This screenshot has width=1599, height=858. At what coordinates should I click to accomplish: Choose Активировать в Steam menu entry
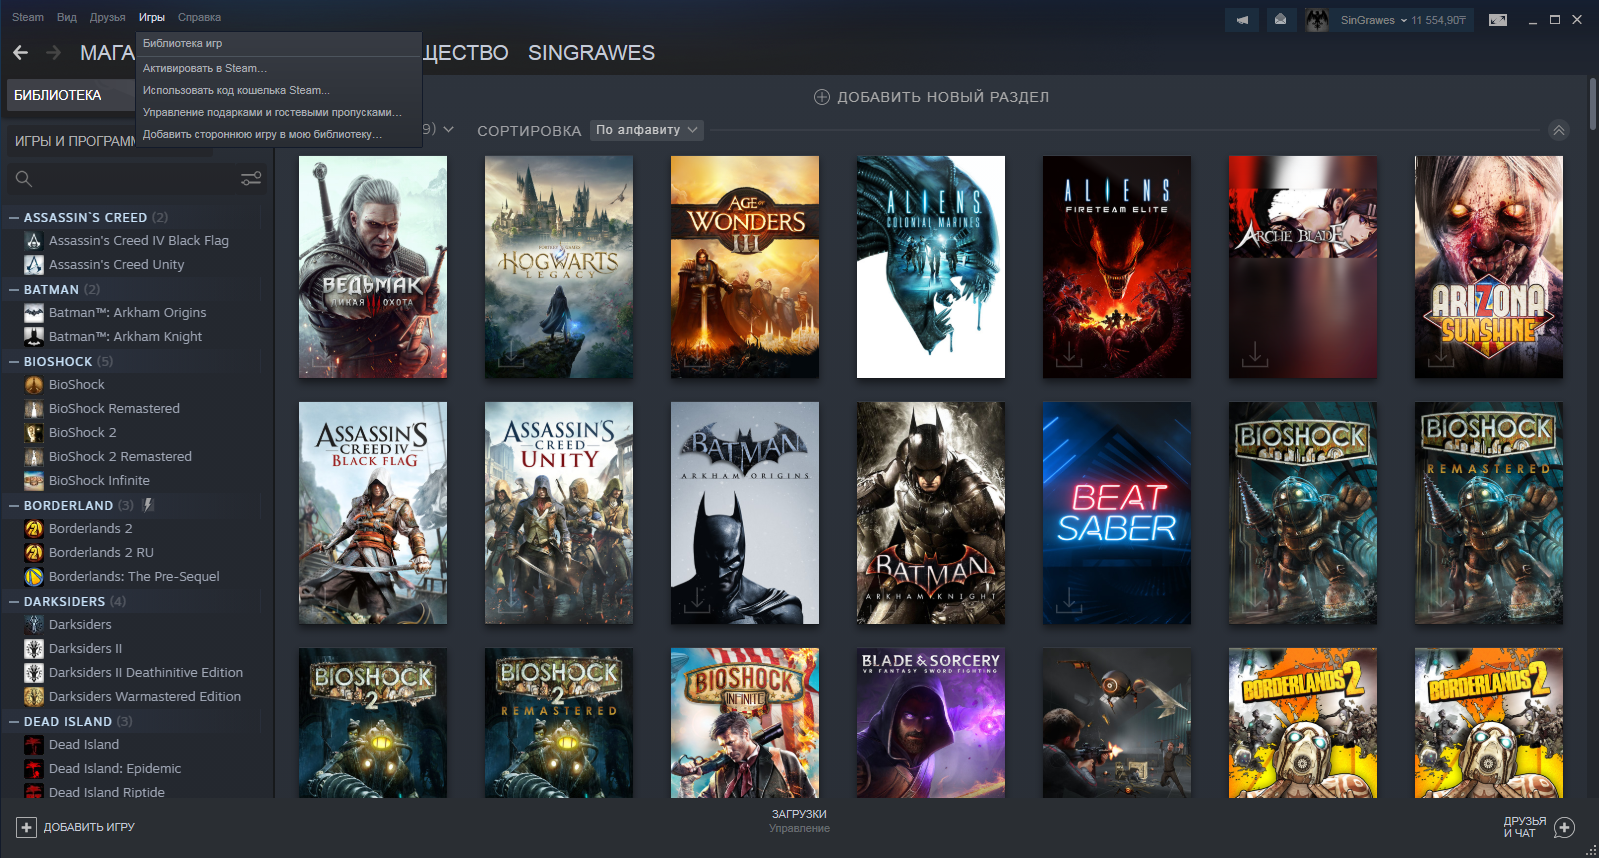280,68
